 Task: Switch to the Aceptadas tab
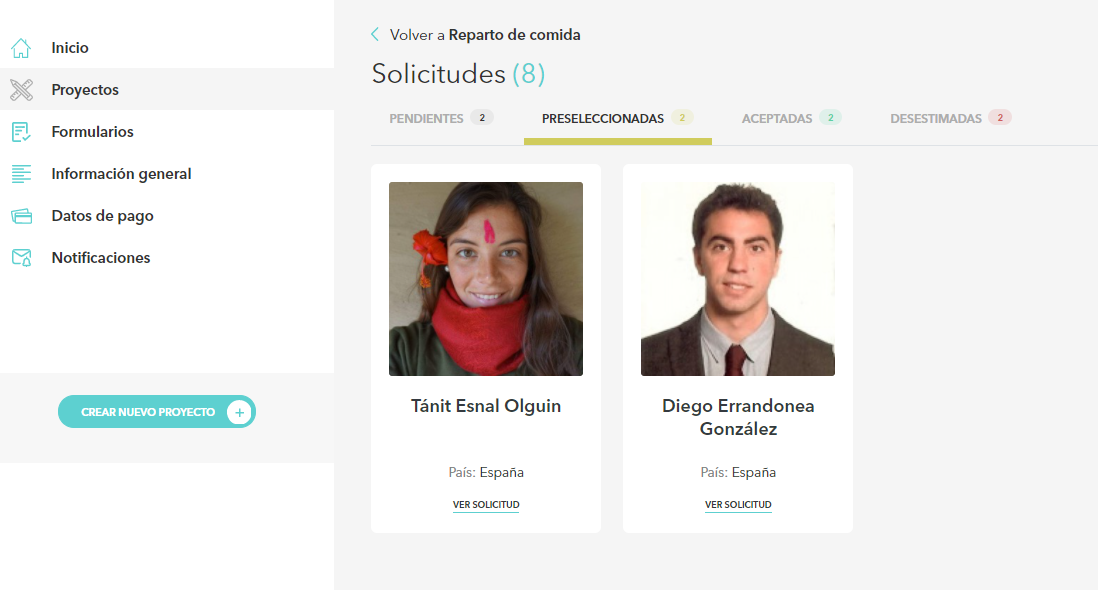pos(791,118)
